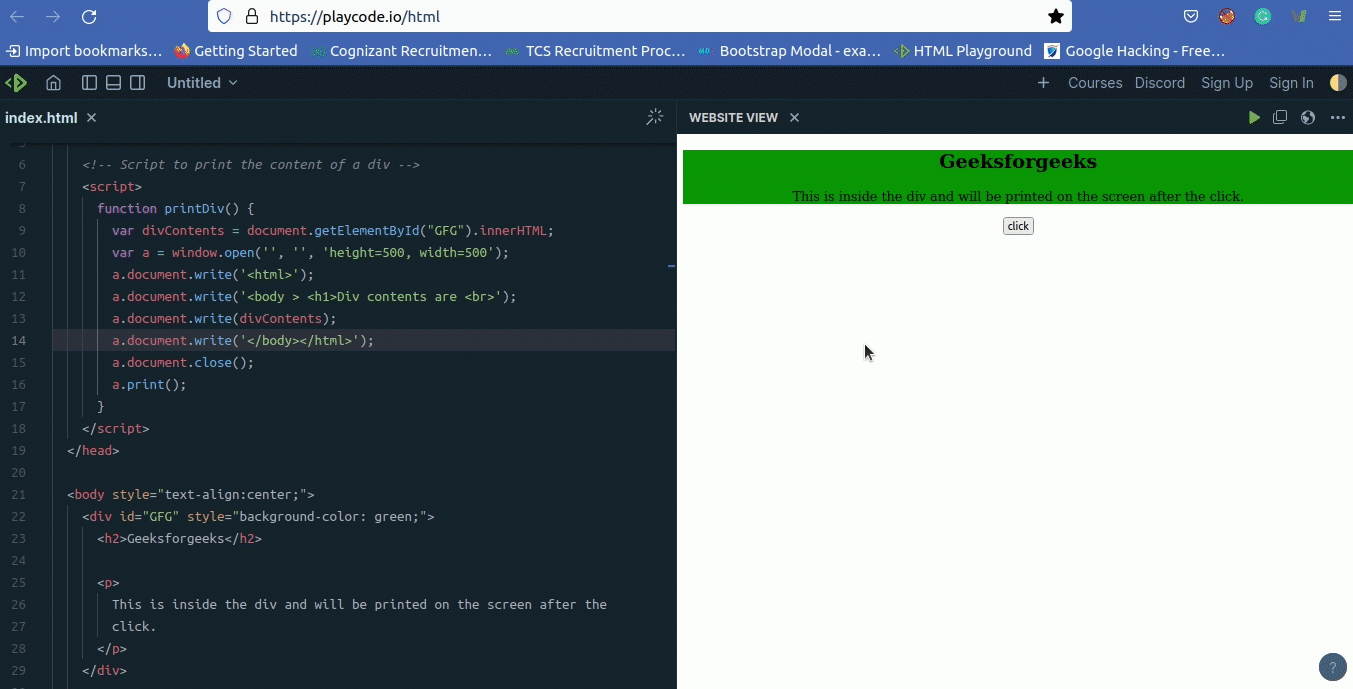Switch to the index.html tab
The height and width of the screenshot is (689, 1353).
(41, 117)
